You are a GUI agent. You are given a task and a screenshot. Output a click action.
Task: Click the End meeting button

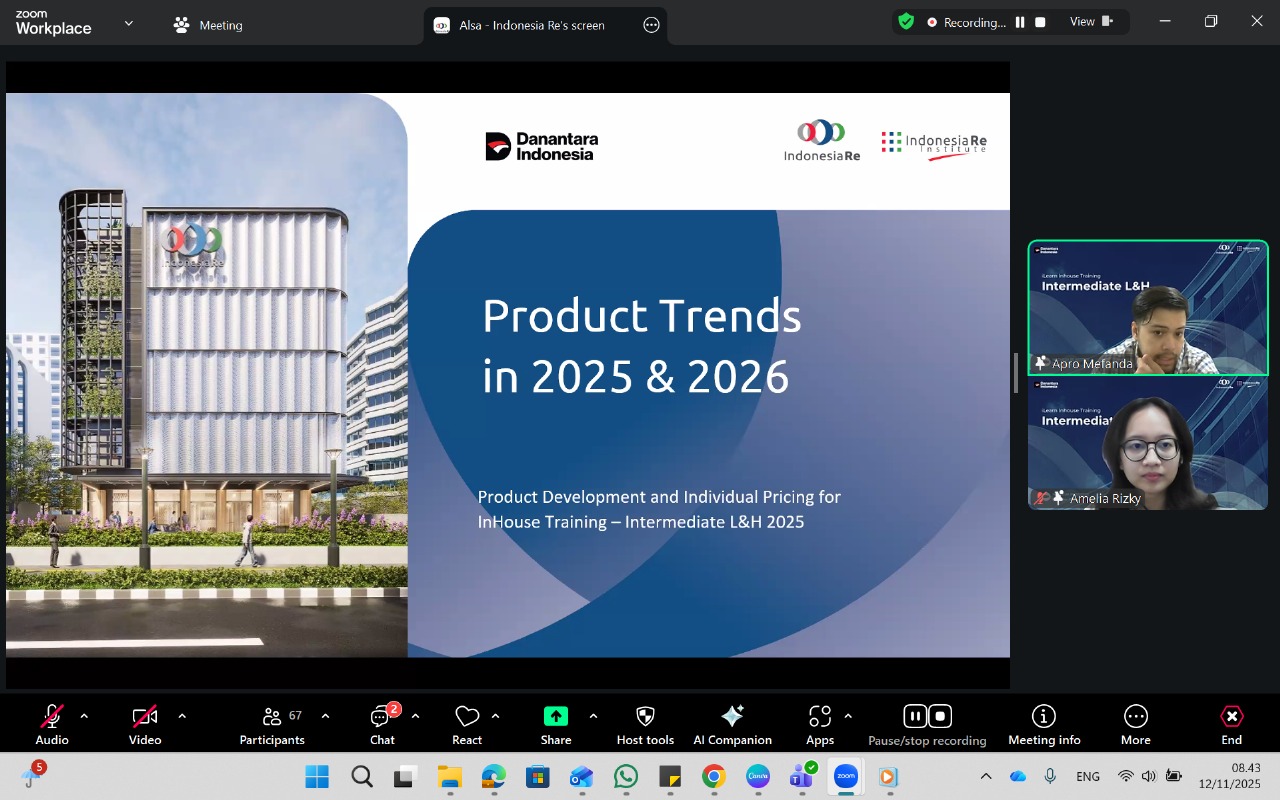pyautogui.click(x=1231, y=724)
